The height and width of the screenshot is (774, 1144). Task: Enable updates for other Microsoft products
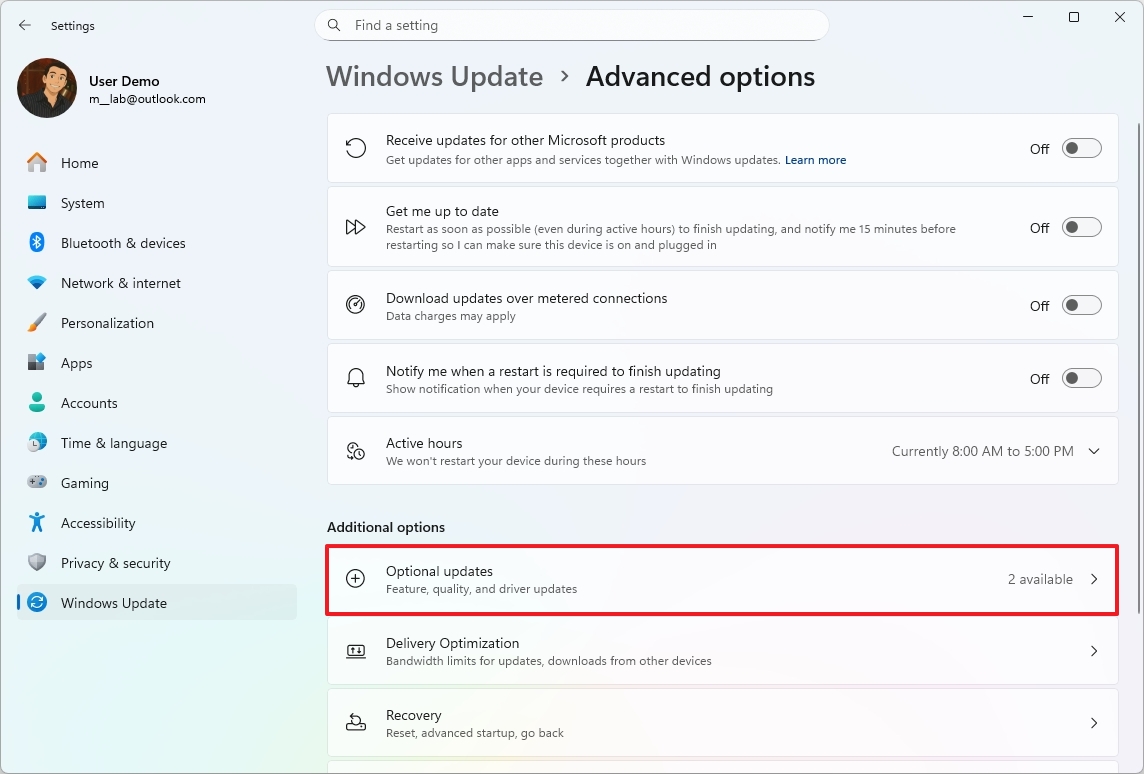coord(1081,147)
